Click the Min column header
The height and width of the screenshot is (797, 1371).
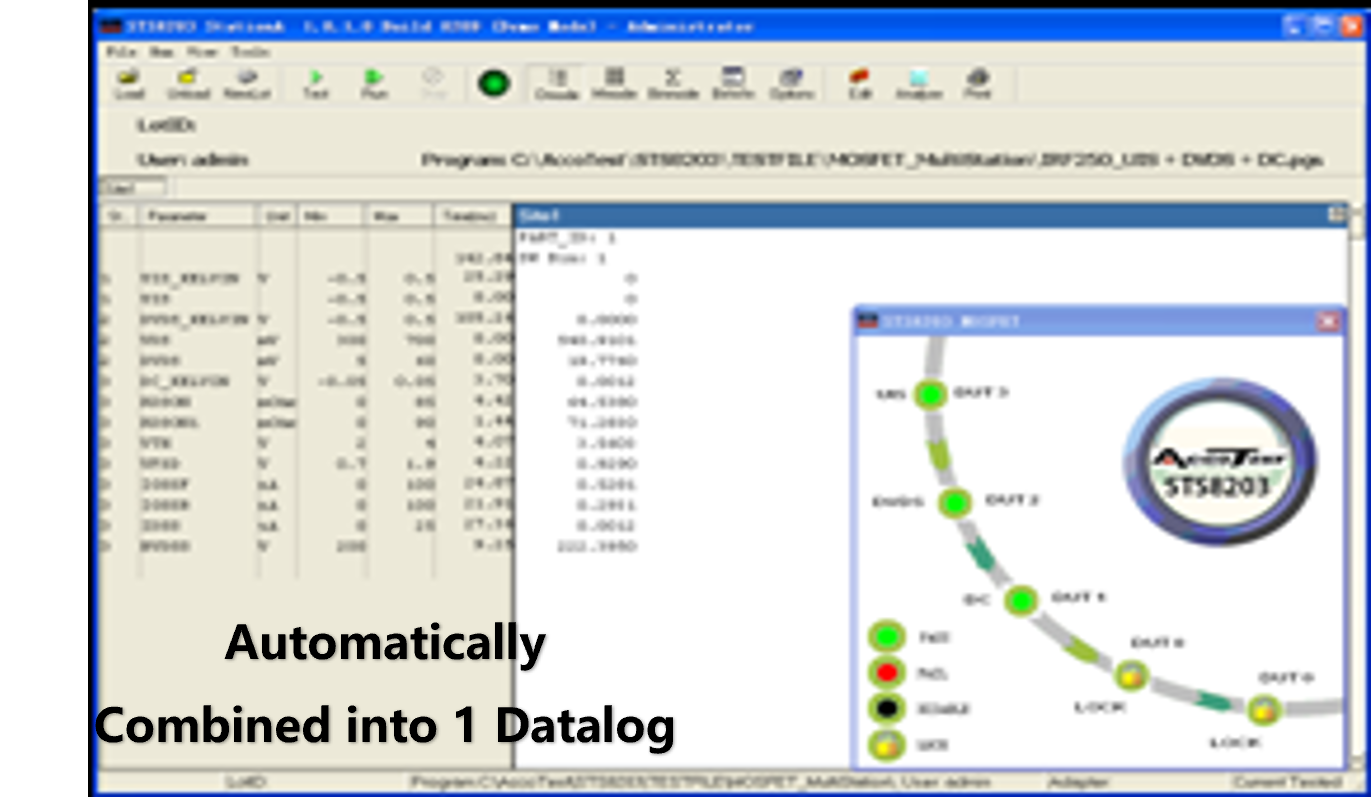[330, 216]
